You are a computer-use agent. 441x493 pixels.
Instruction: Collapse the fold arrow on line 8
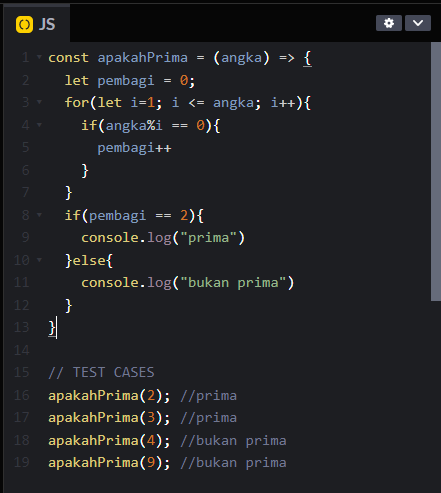coord(39,215)
